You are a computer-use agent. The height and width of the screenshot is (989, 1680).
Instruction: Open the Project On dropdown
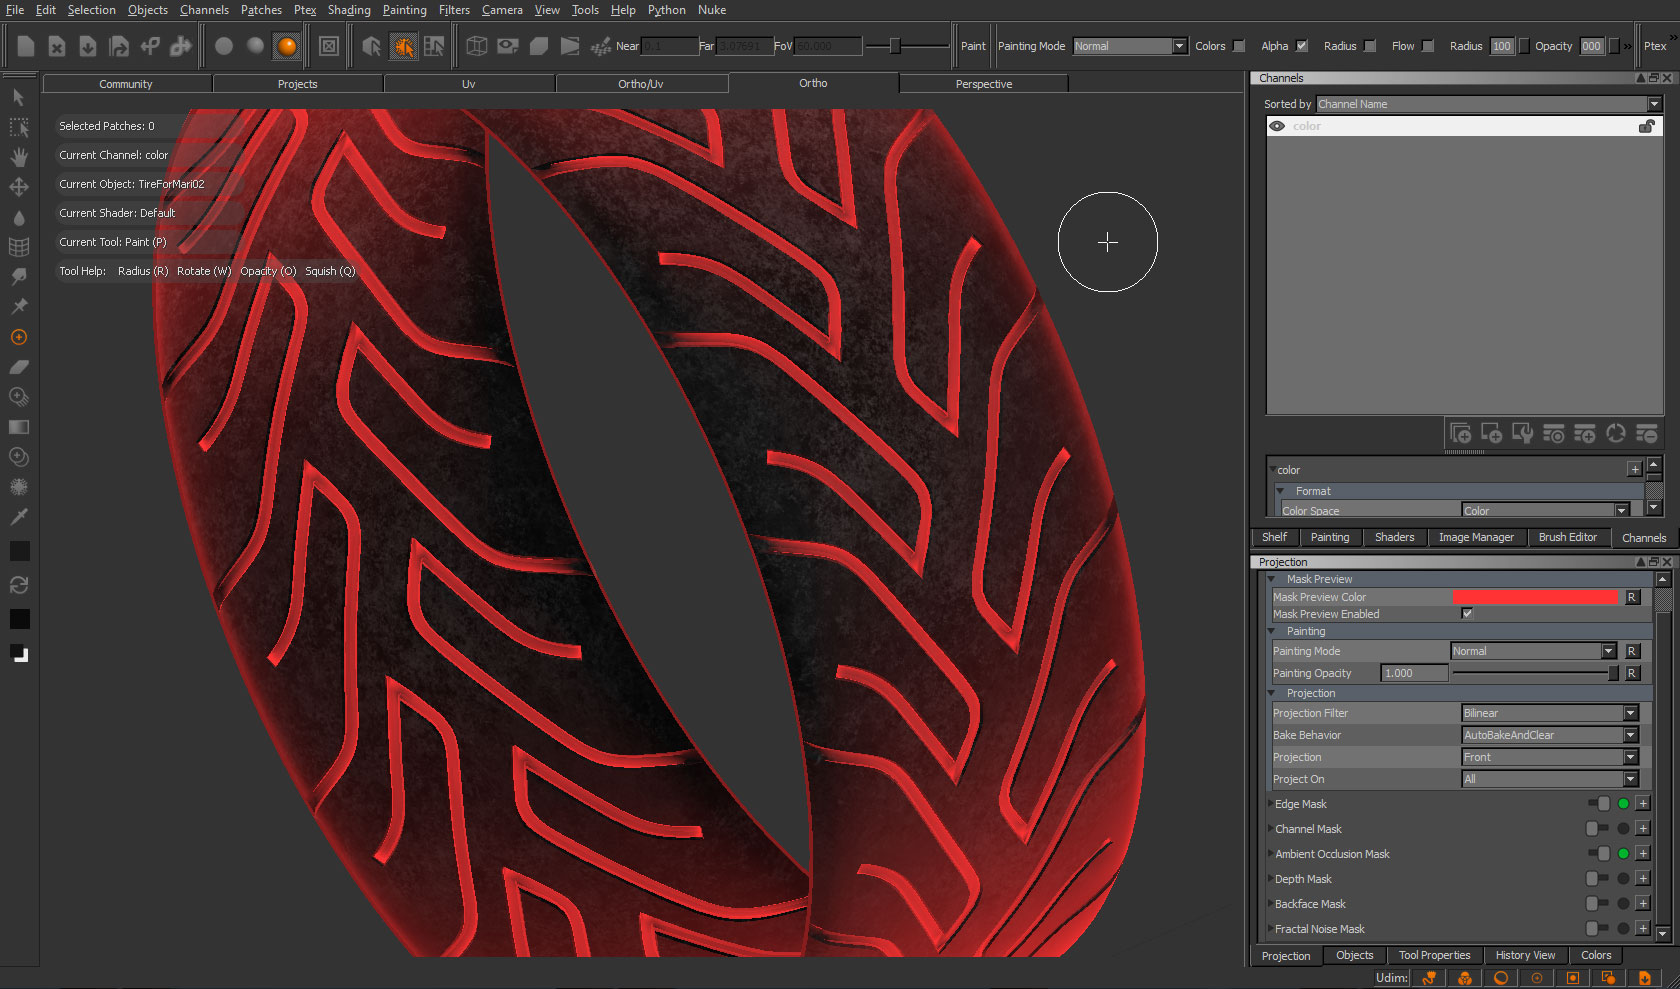pyautogui.click(x=1550, y=779)
